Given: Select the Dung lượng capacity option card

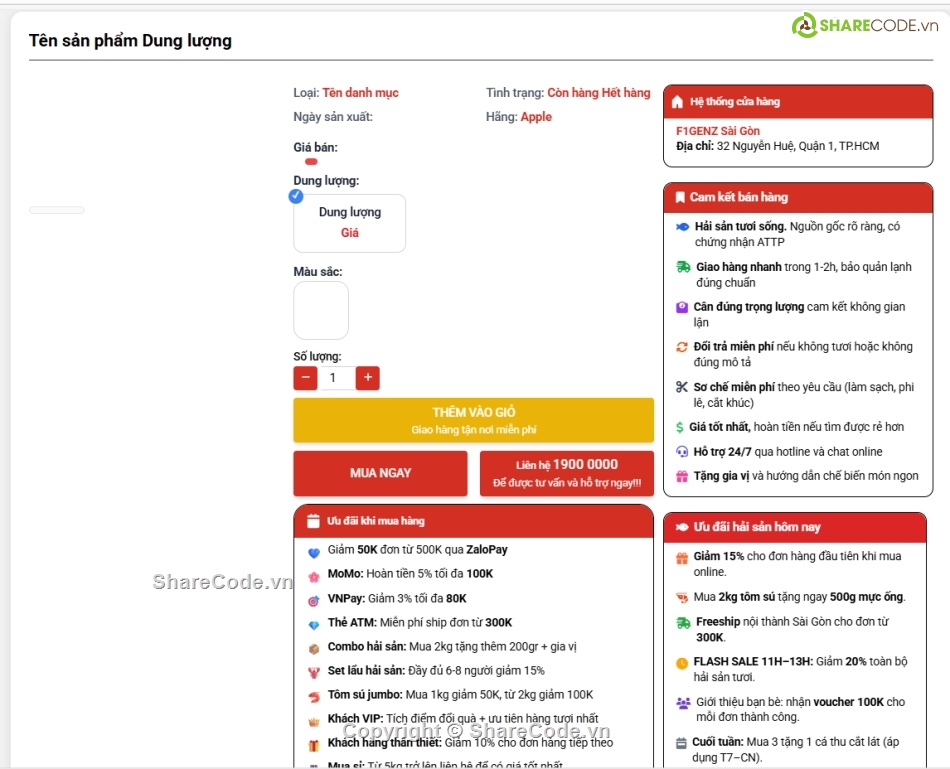Looking at the screenshot, I should 349,223.
